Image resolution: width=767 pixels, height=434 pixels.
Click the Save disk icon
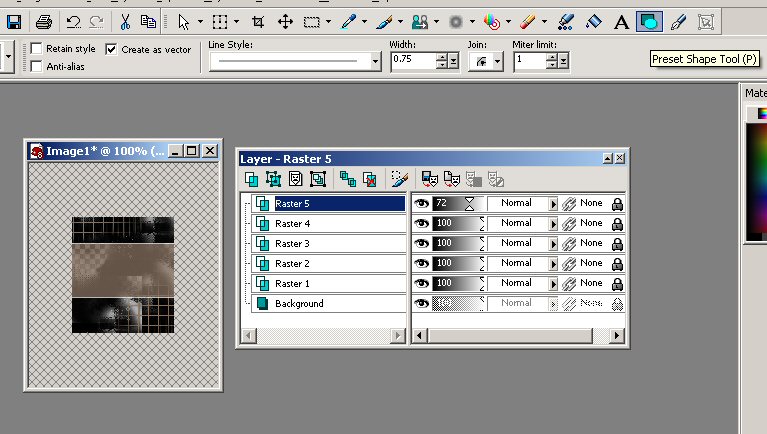(15, 20)
